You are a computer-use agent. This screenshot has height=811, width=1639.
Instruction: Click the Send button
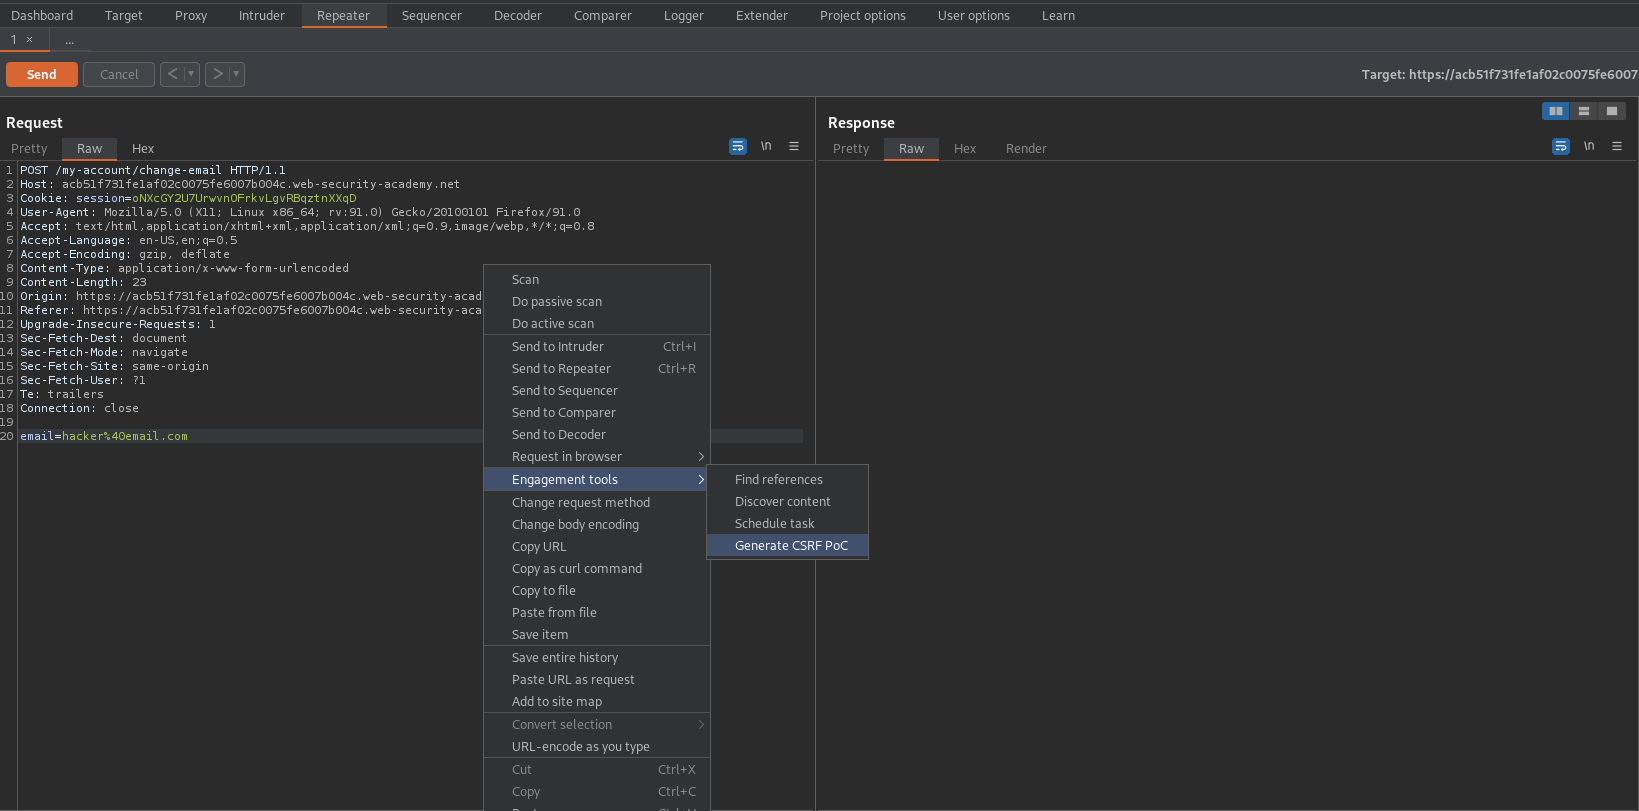[x=42, y=74]
